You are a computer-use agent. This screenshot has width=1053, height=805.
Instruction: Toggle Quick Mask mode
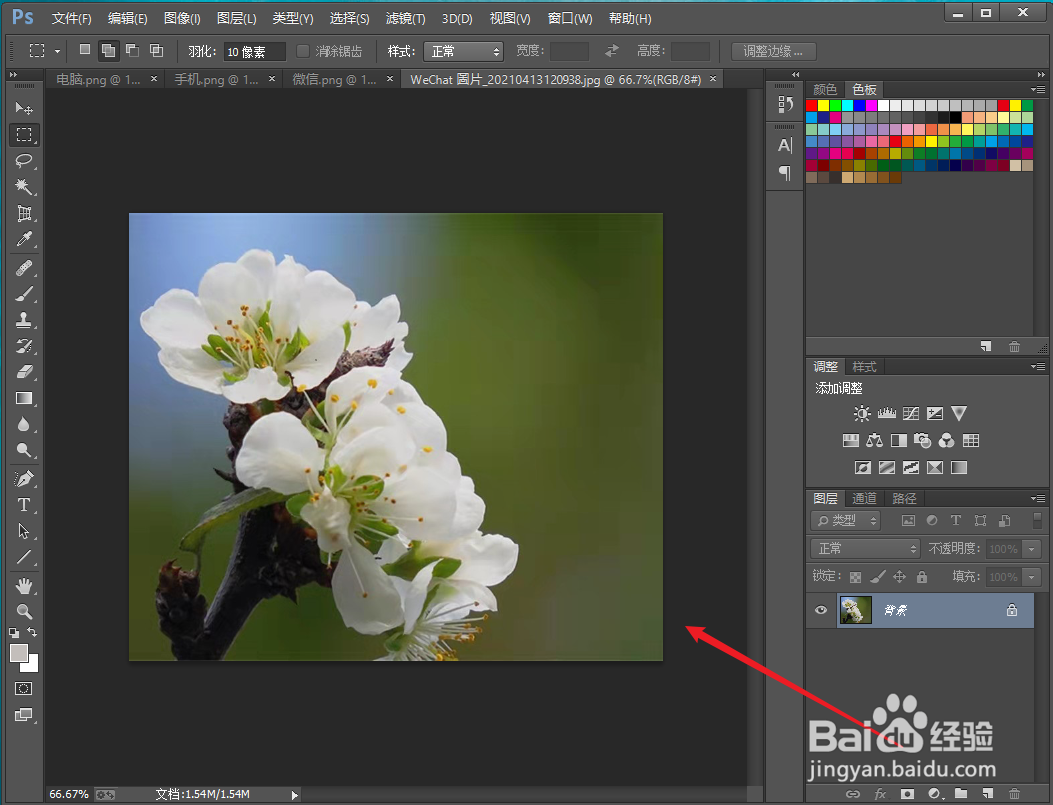coord(24,689)
